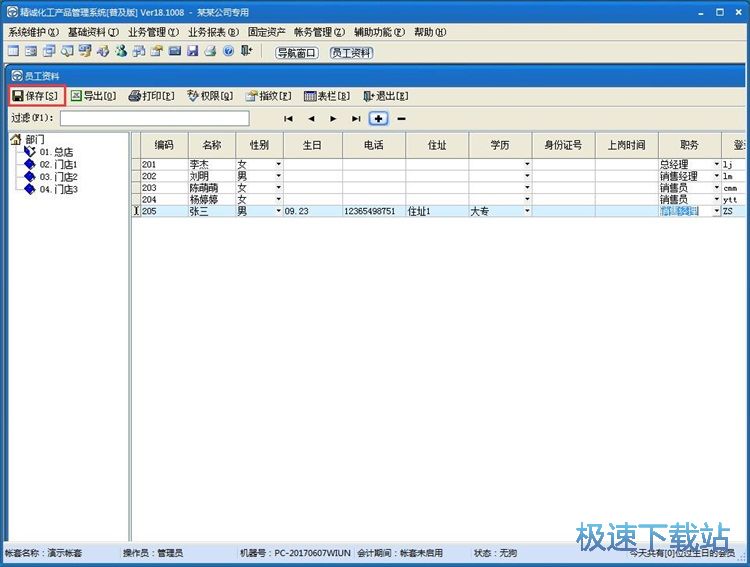Open the Permissions (权限) tool
Viewport: 750px width, 567px height.
coord(210,96)
